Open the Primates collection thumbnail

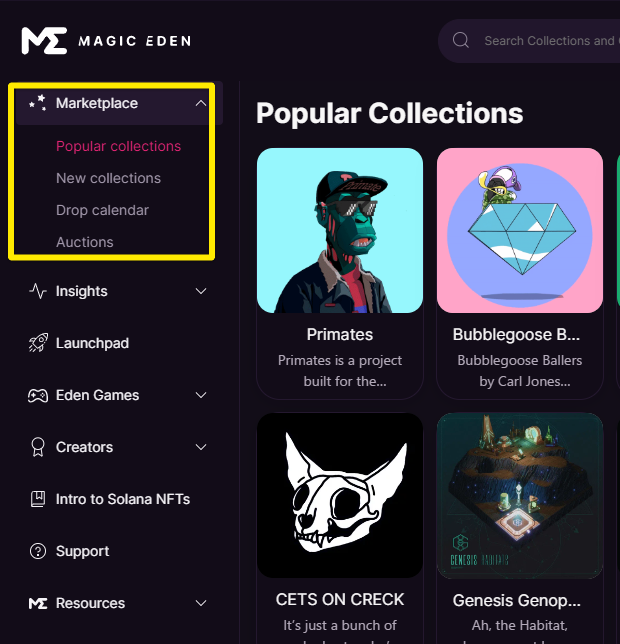pos(340,230)
